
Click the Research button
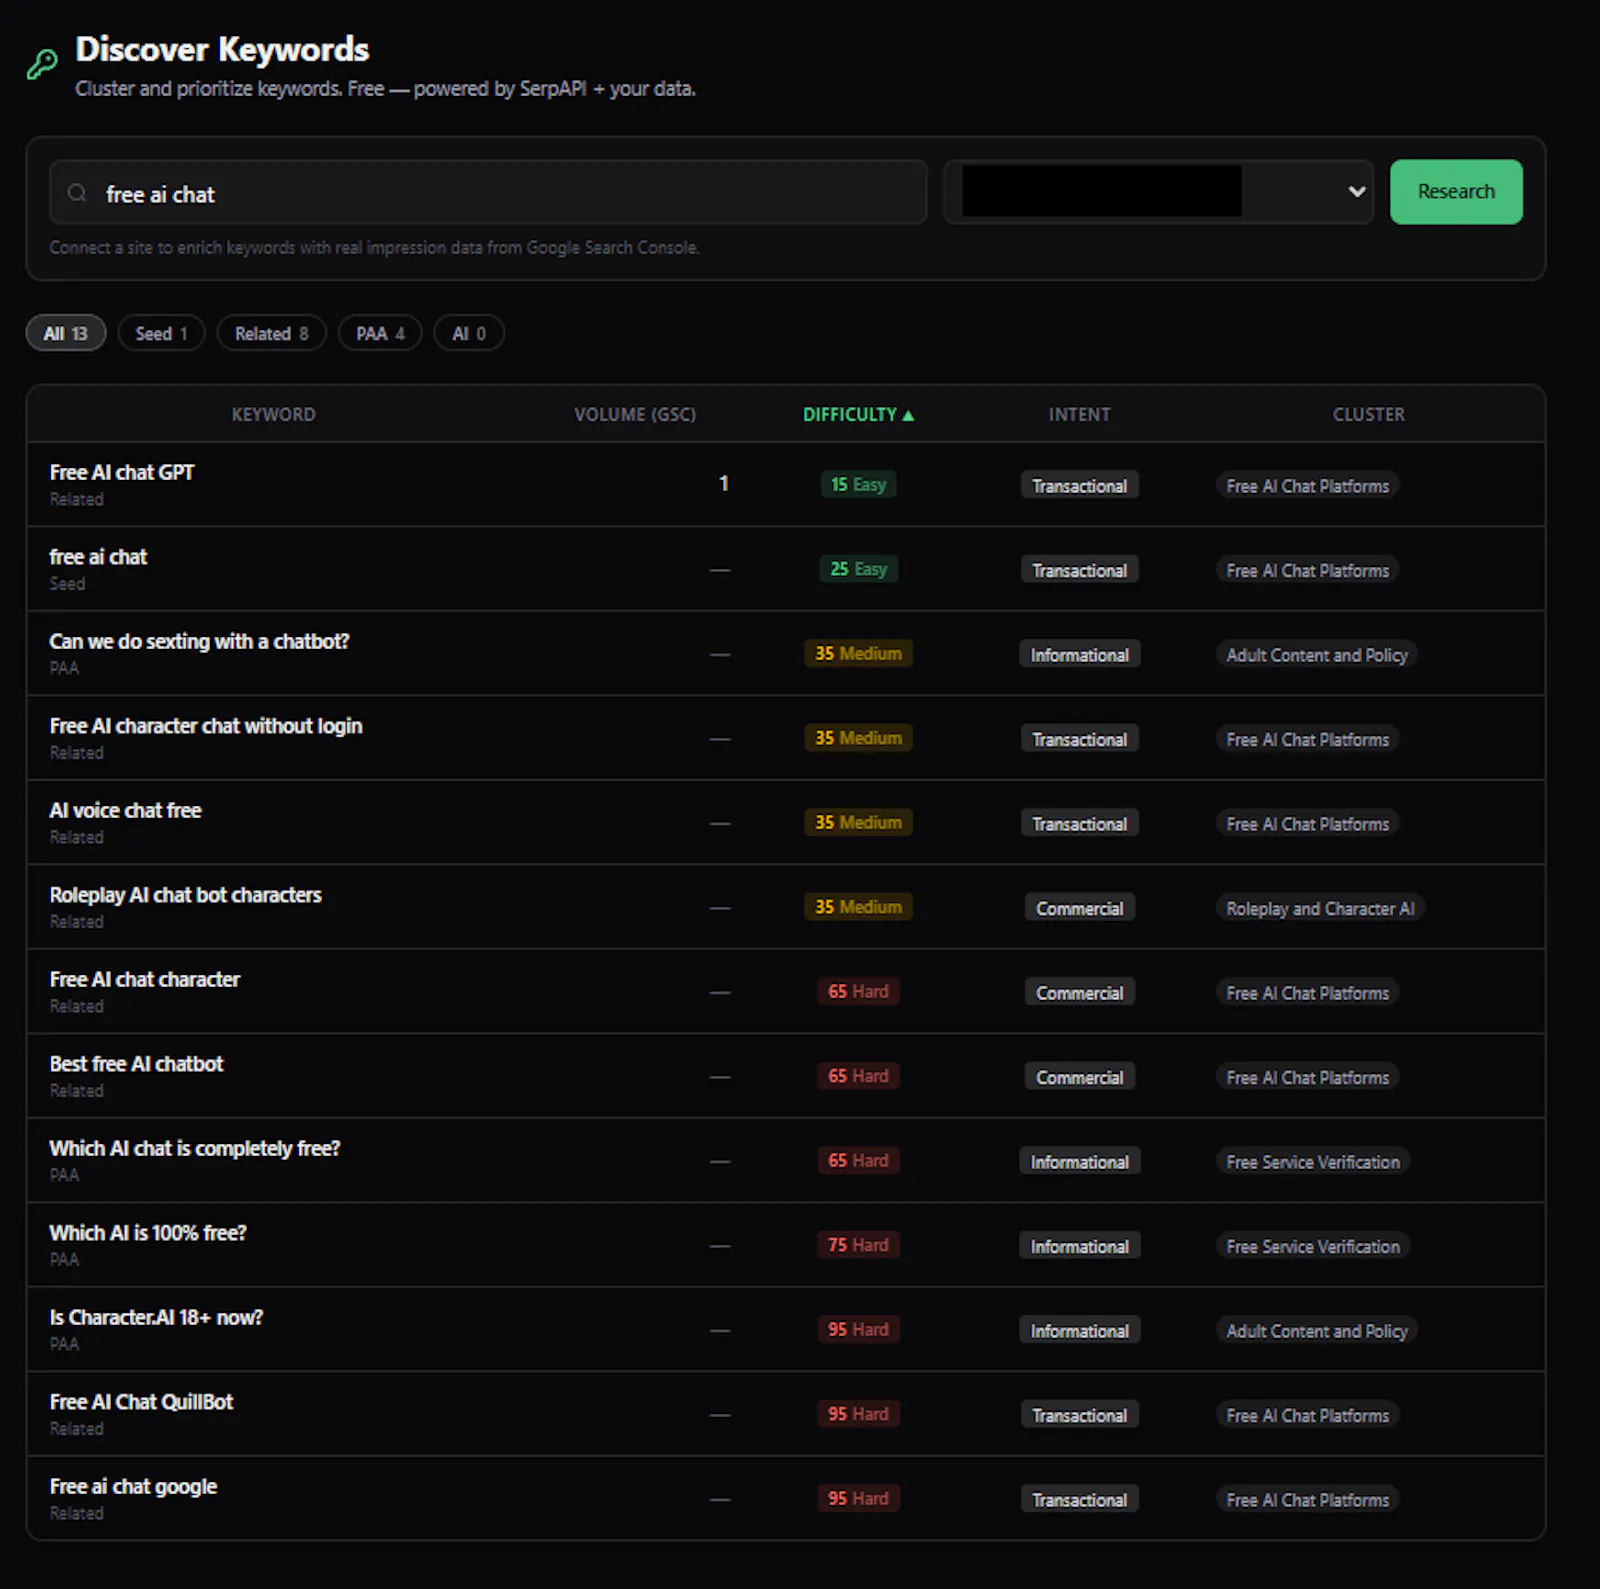tap(1456, 192)
